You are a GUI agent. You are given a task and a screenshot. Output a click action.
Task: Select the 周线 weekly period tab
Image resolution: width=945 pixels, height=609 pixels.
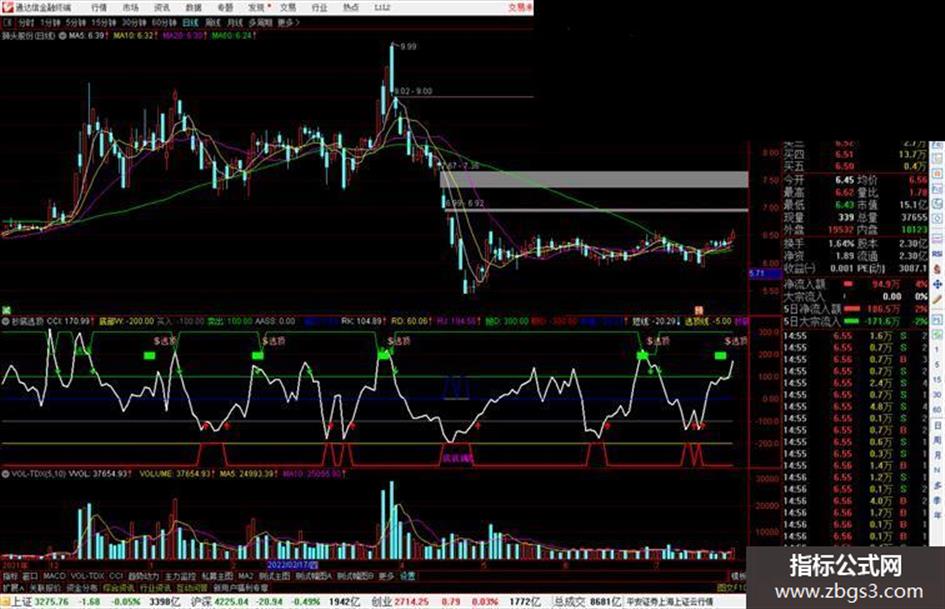(213, 22)
